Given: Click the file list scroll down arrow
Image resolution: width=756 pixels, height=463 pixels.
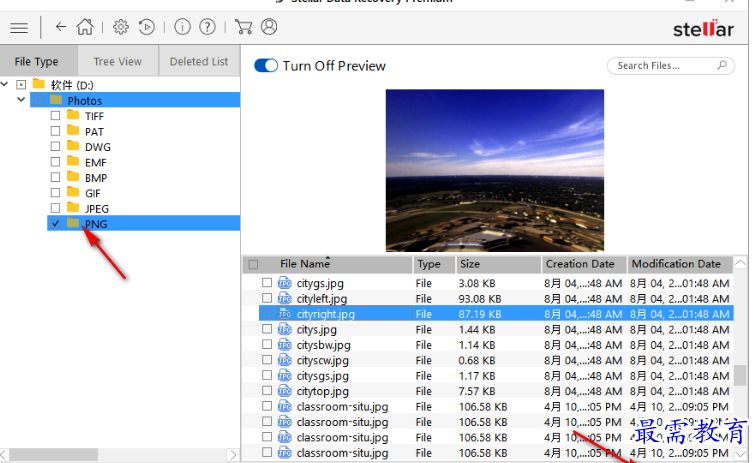Looking at the screenshot, I should (740, 453).
